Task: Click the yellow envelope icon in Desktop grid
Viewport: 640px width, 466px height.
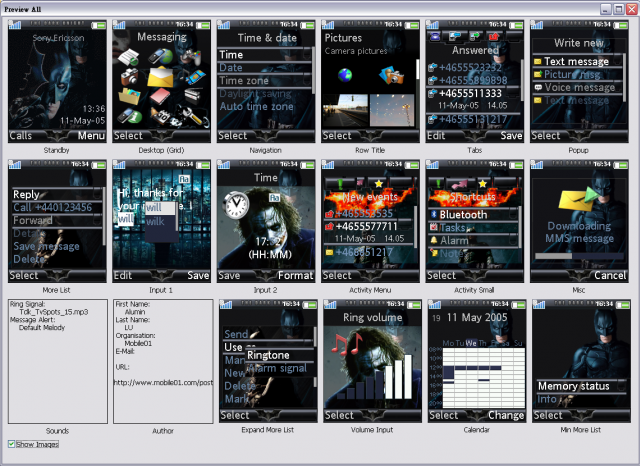Action: (160, 76)
